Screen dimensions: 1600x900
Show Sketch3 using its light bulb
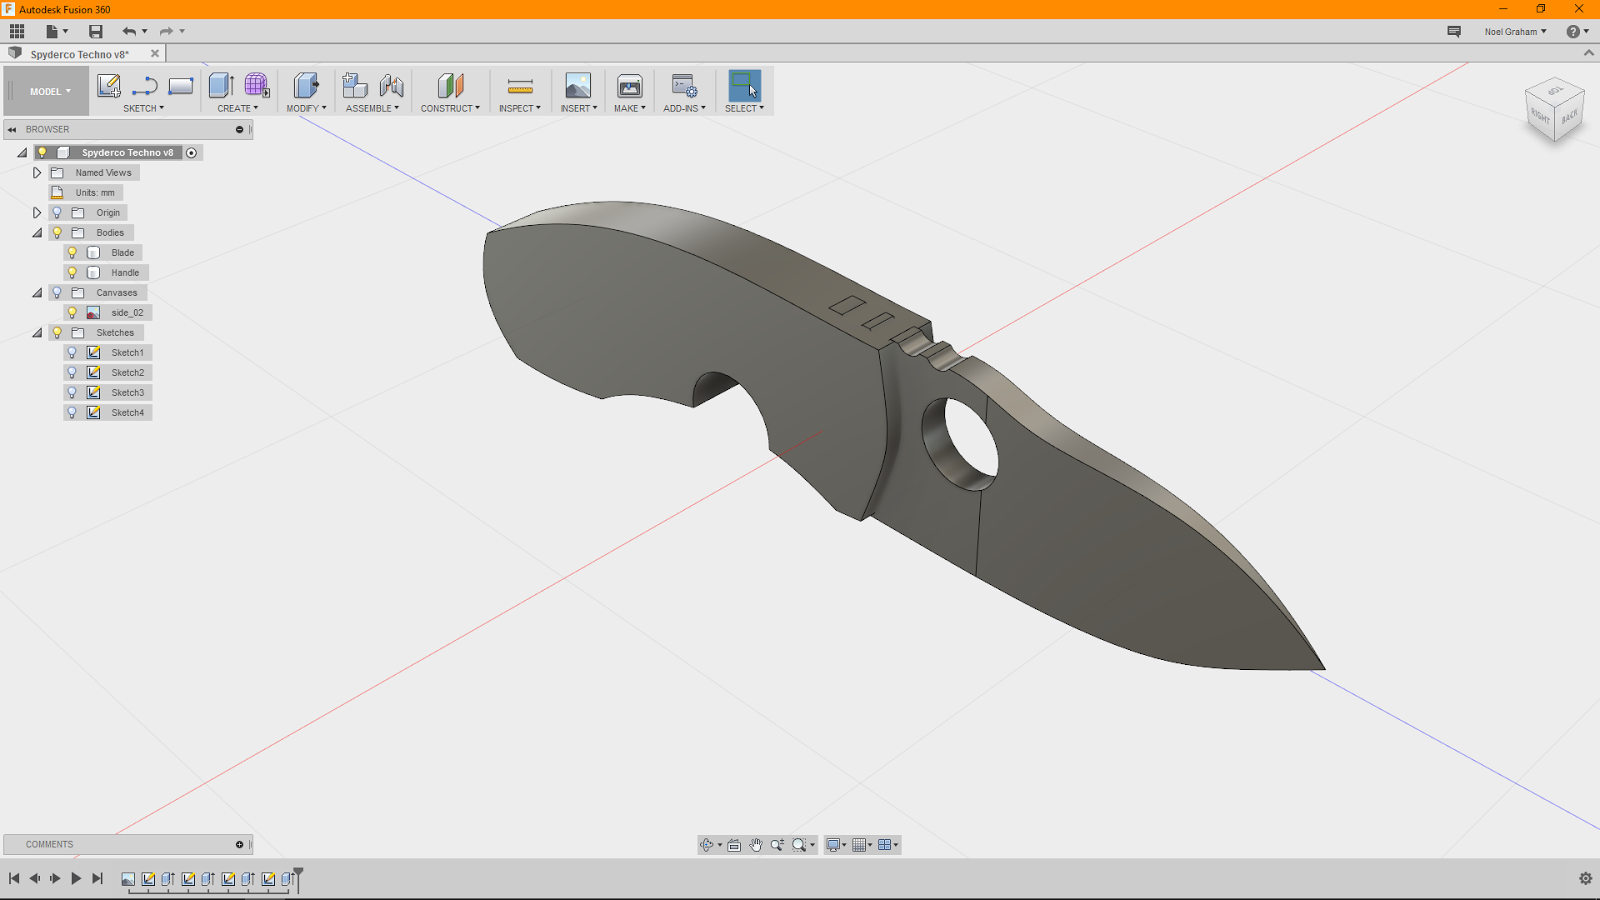[x=72, y=393]
